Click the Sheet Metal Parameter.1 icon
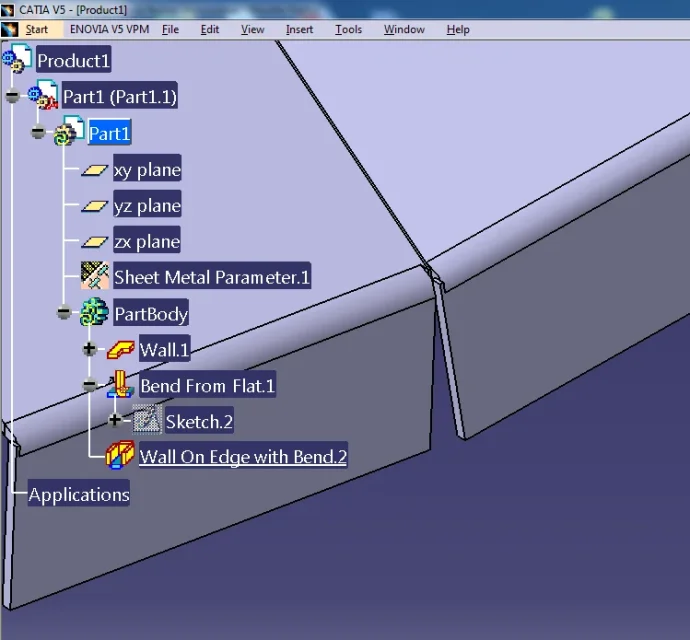 point(95,276)
